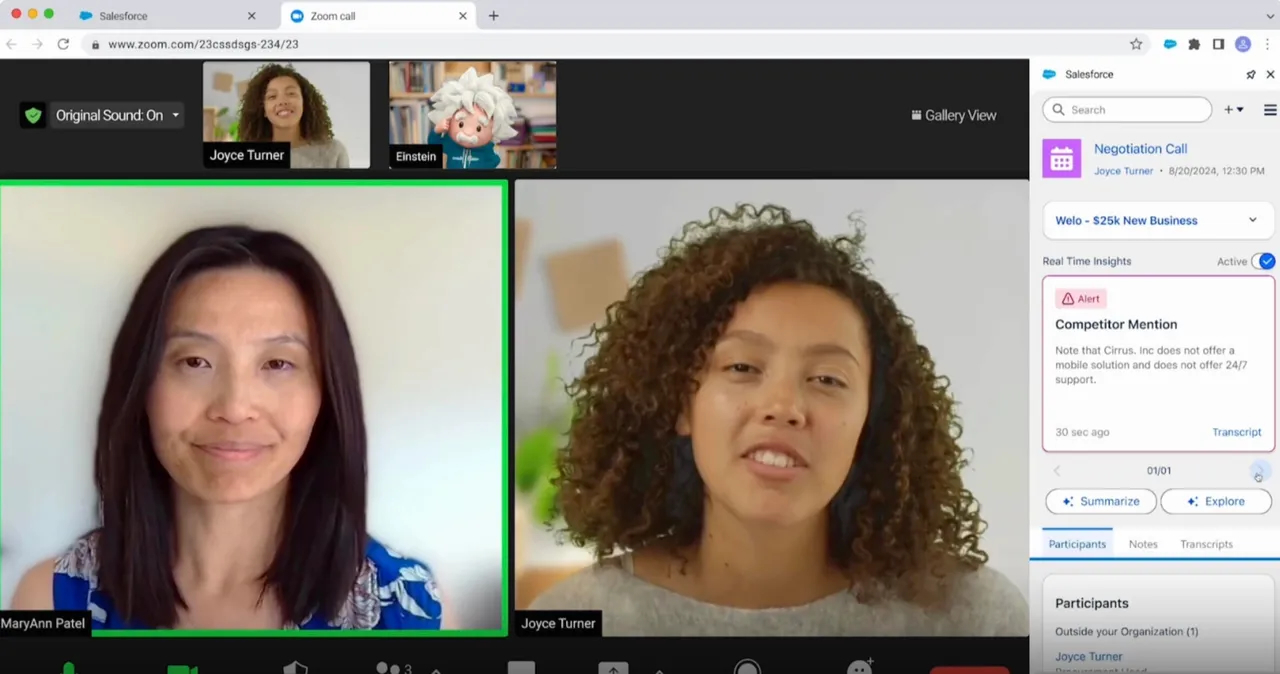The width and height of the screenshot is (1280, 674).
Task: Open the browser Extensions puzzle icon
Action: tap(1194, 44)
